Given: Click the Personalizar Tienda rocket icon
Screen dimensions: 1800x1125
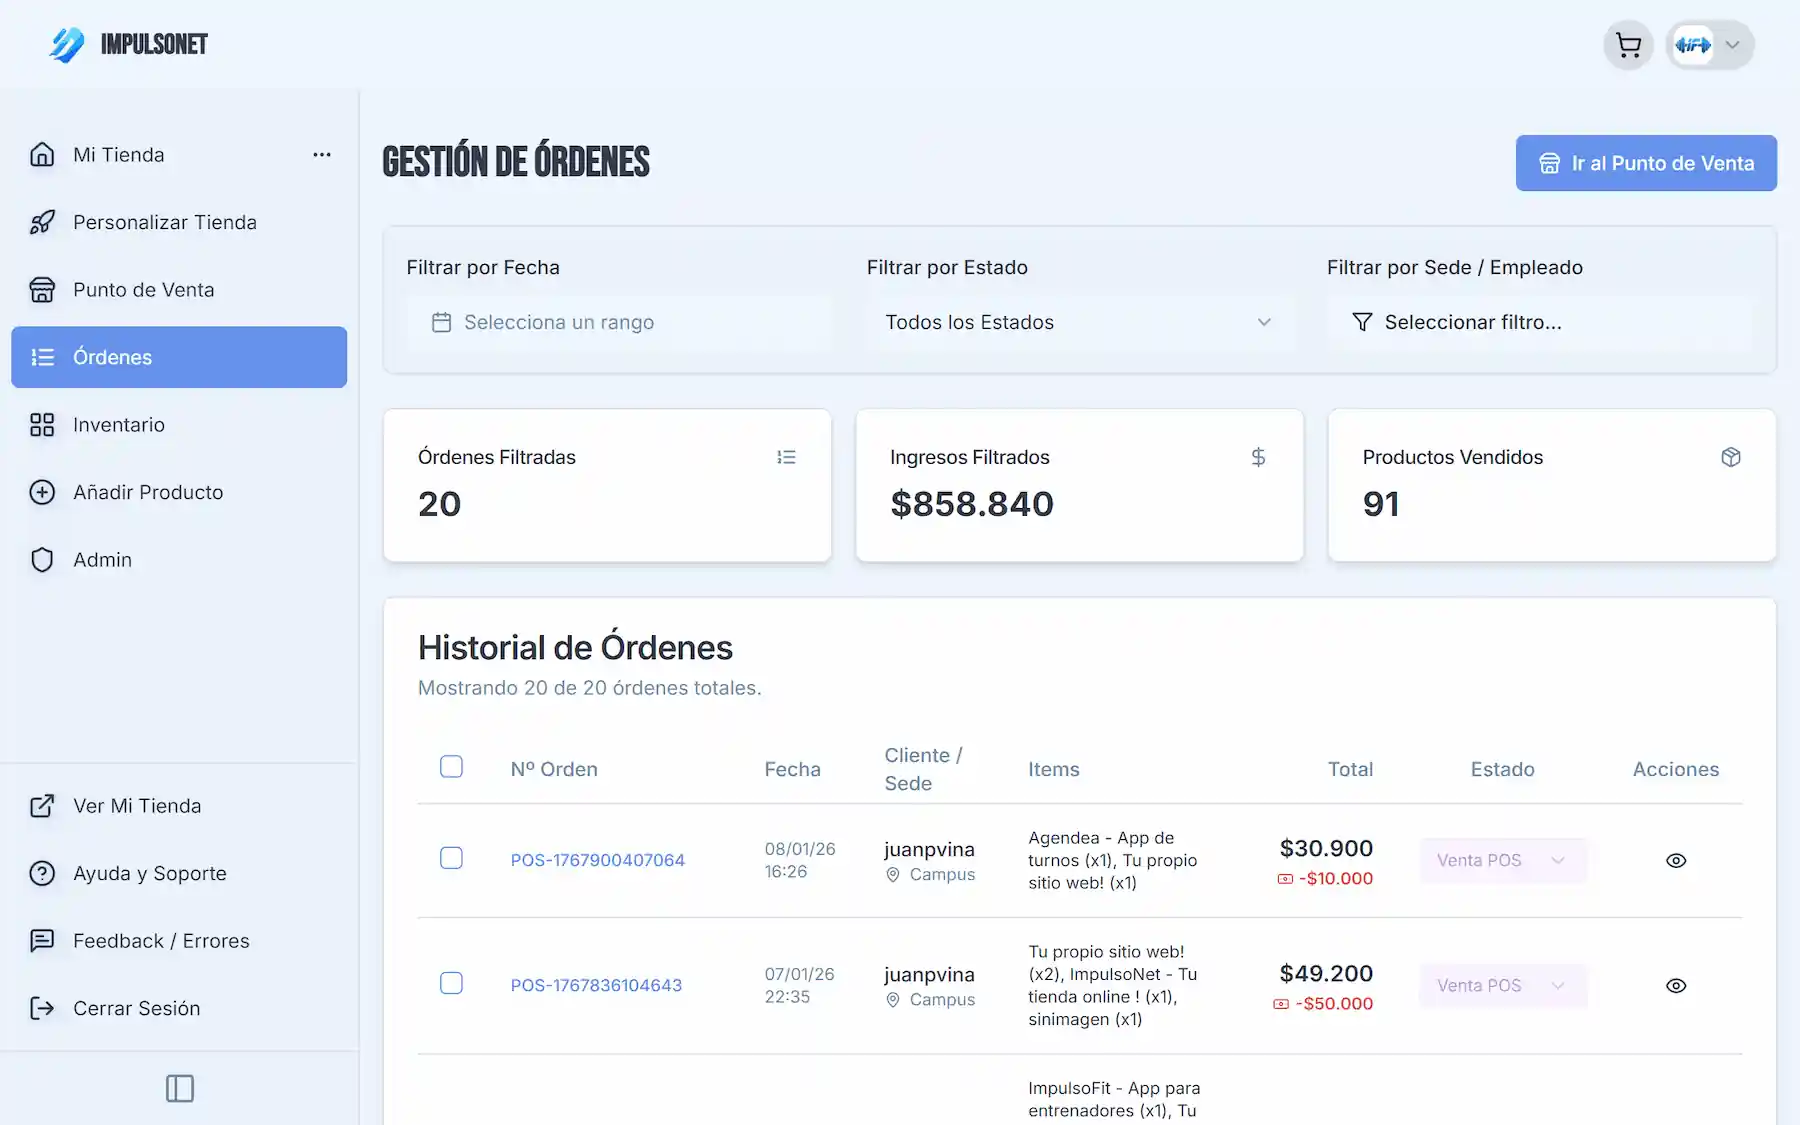Looking at the screenshot, I should (42, 222).
